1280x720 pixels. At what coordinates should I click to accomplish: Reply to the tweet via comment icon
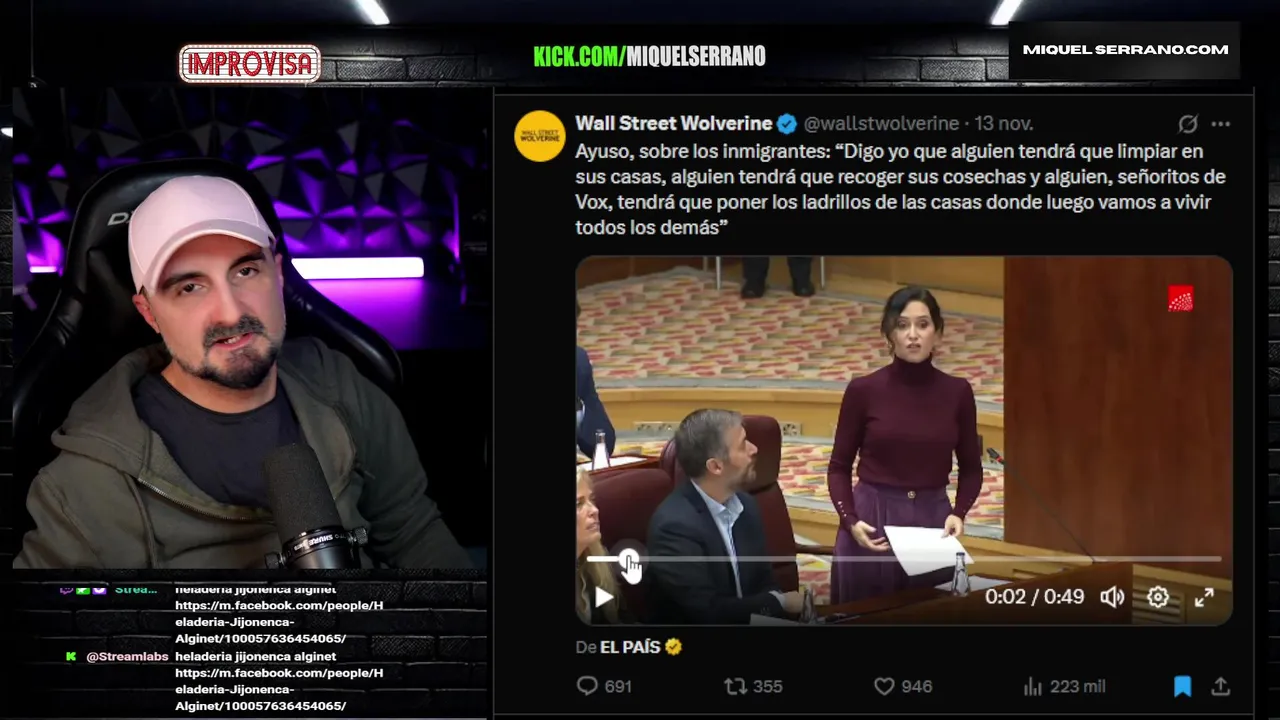pyautogui.click(x=604, y=686)
